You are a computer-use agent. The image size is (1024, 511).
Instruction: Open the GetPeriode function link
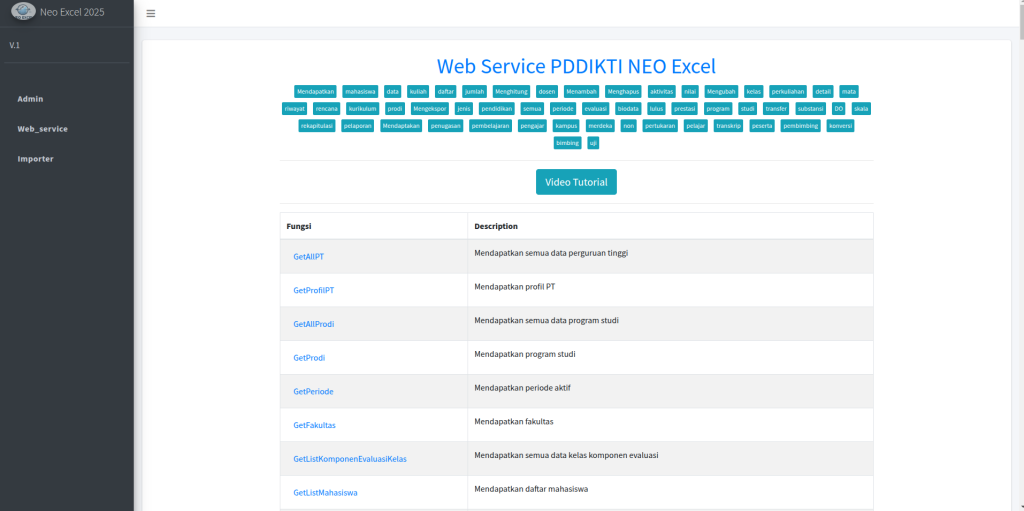coord(313,391)
